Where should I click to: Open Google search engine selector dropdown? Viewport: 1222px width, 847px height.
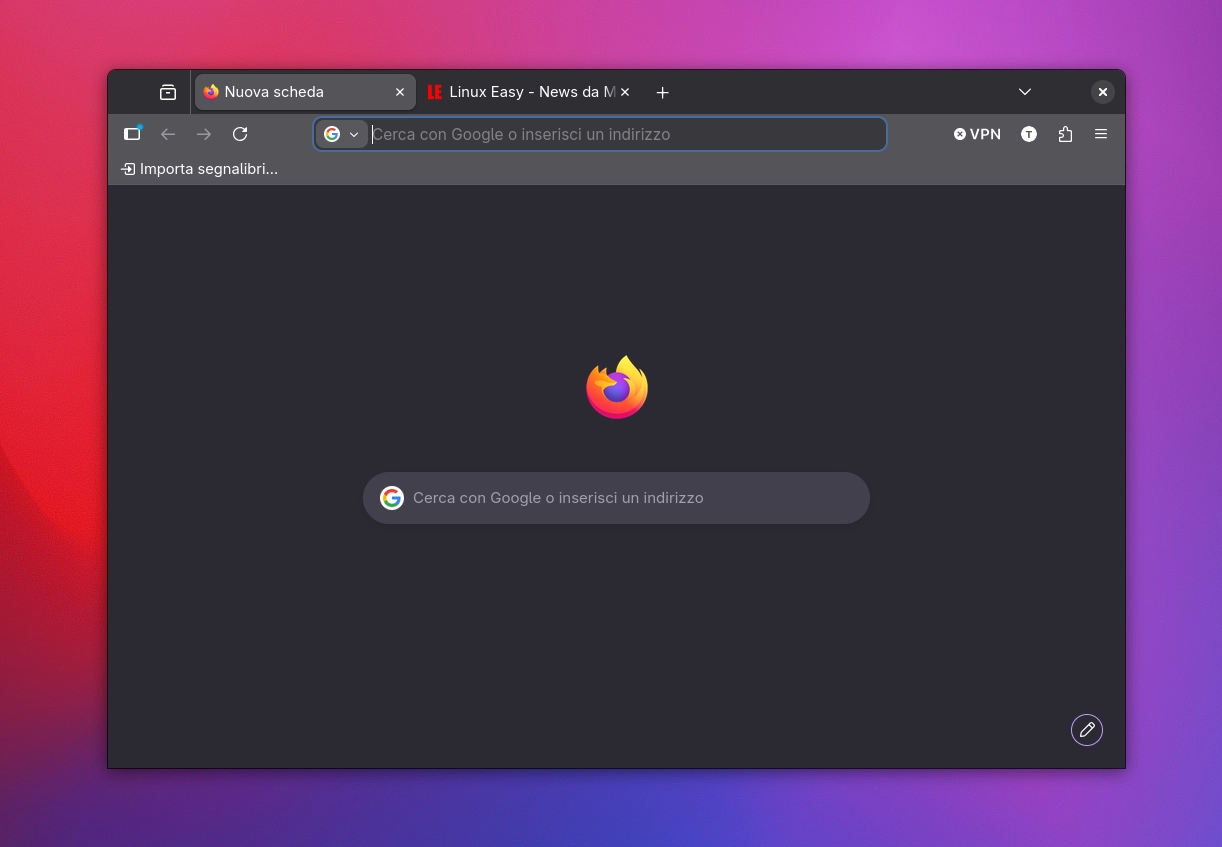[x=341, y=134]
